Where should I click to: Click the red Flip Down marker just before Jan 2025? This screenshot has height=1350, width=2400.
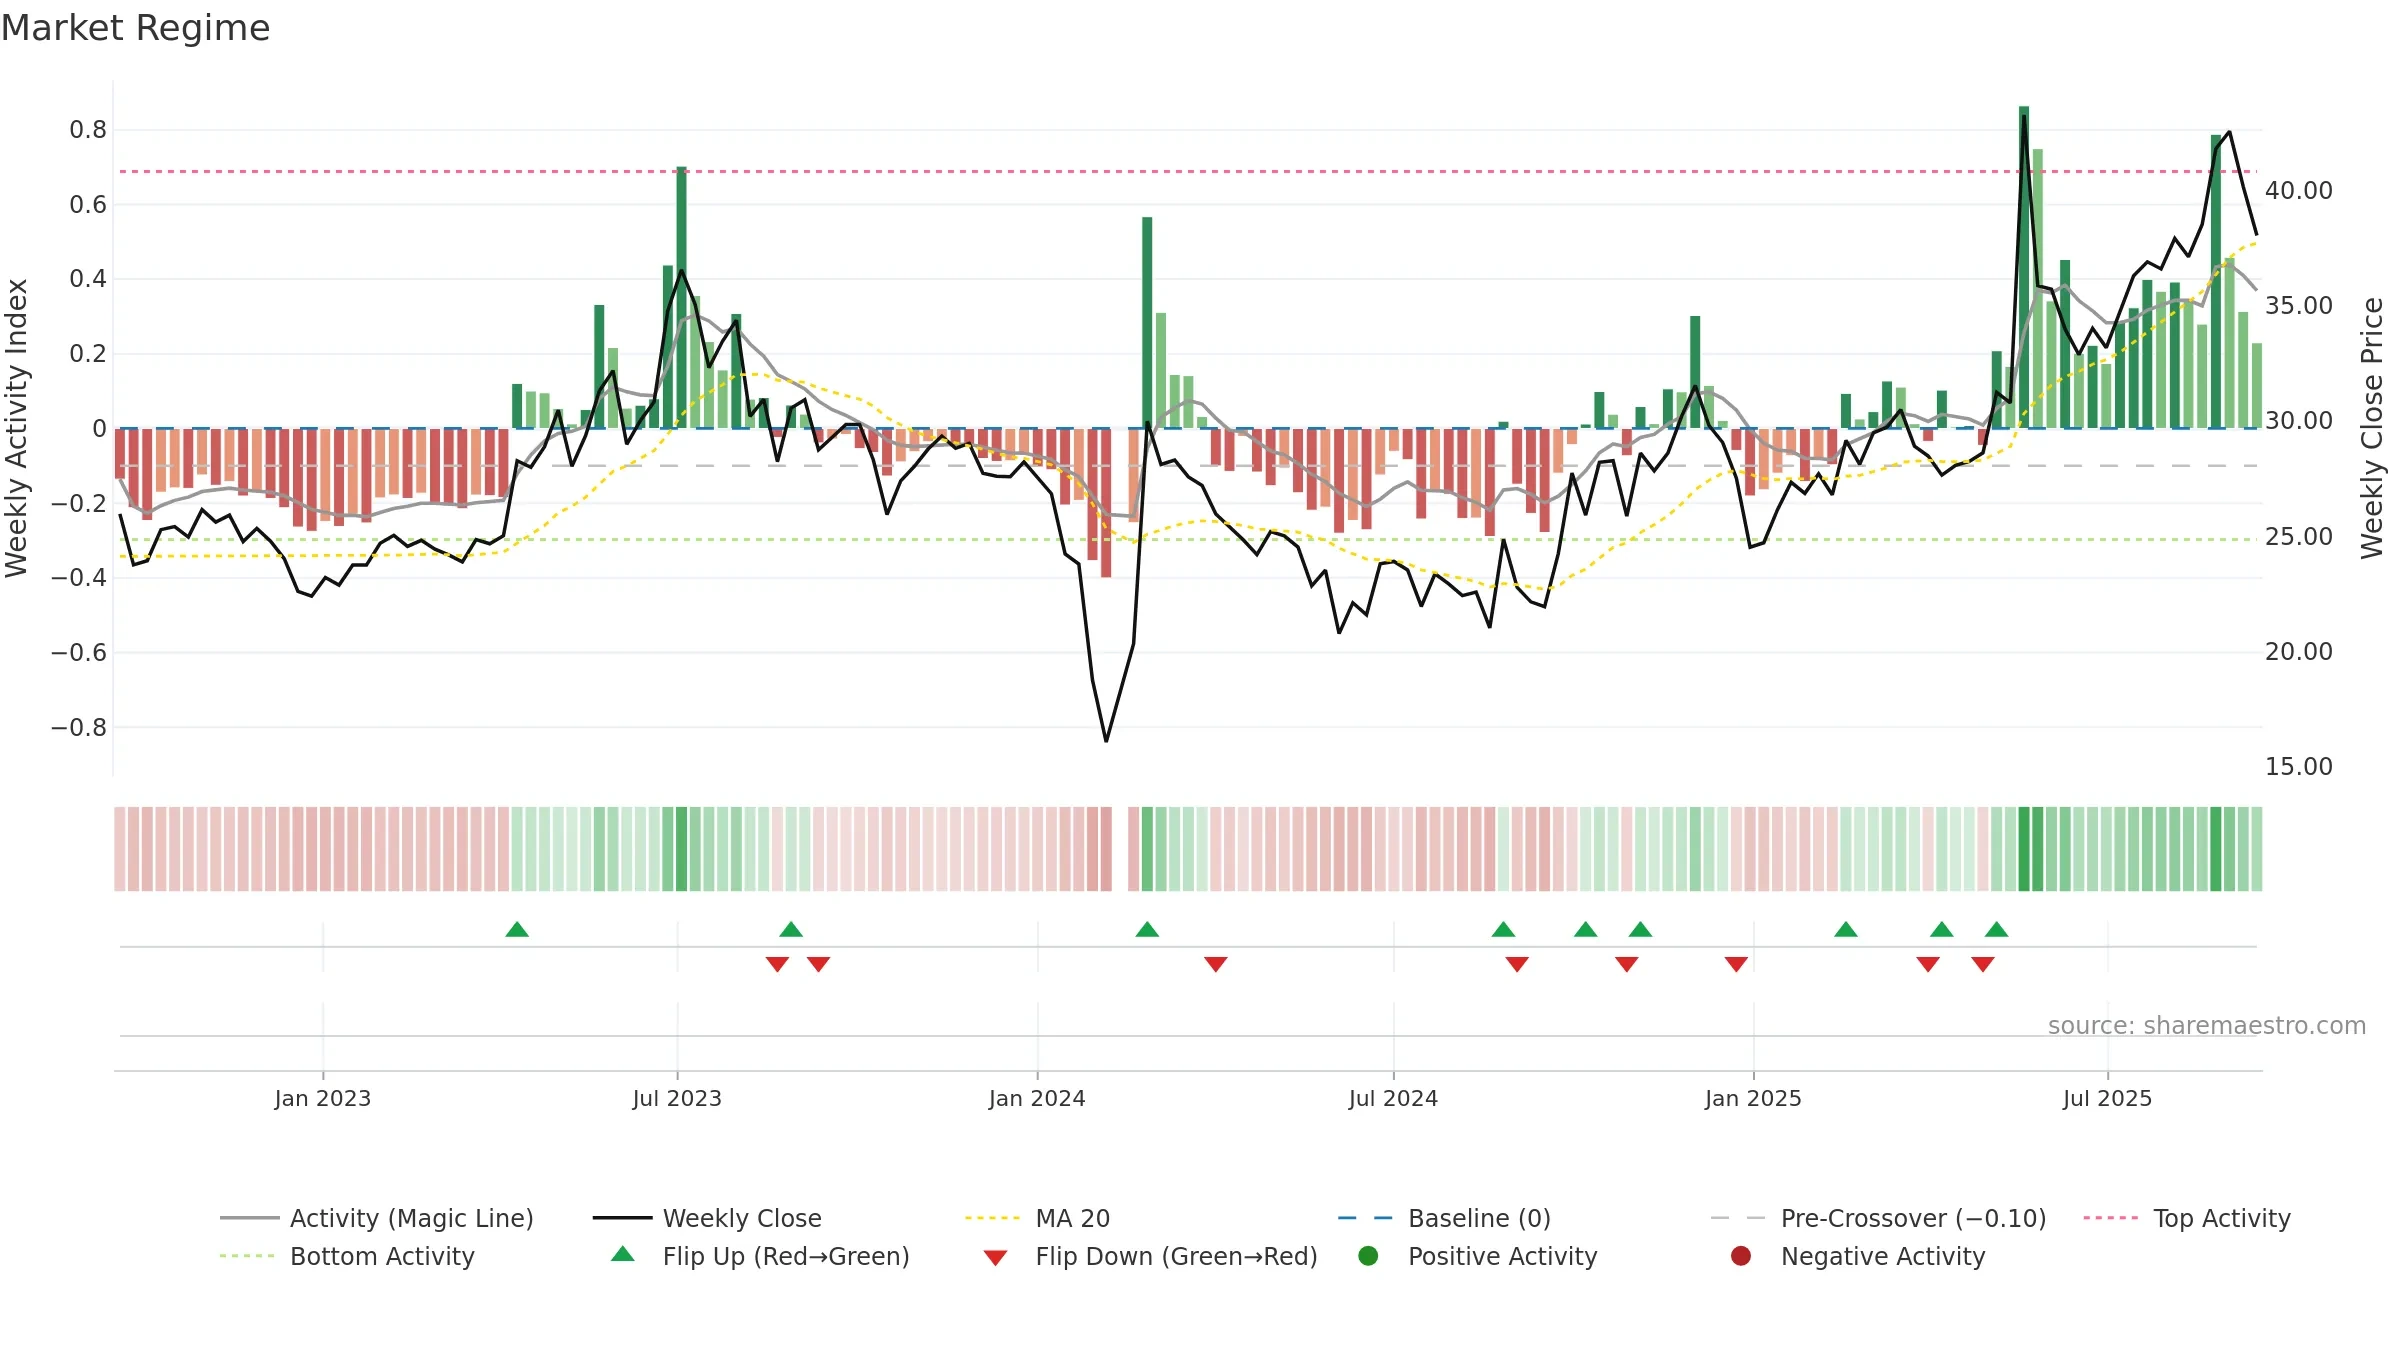pyautogui.click(x=1736, y=964)
